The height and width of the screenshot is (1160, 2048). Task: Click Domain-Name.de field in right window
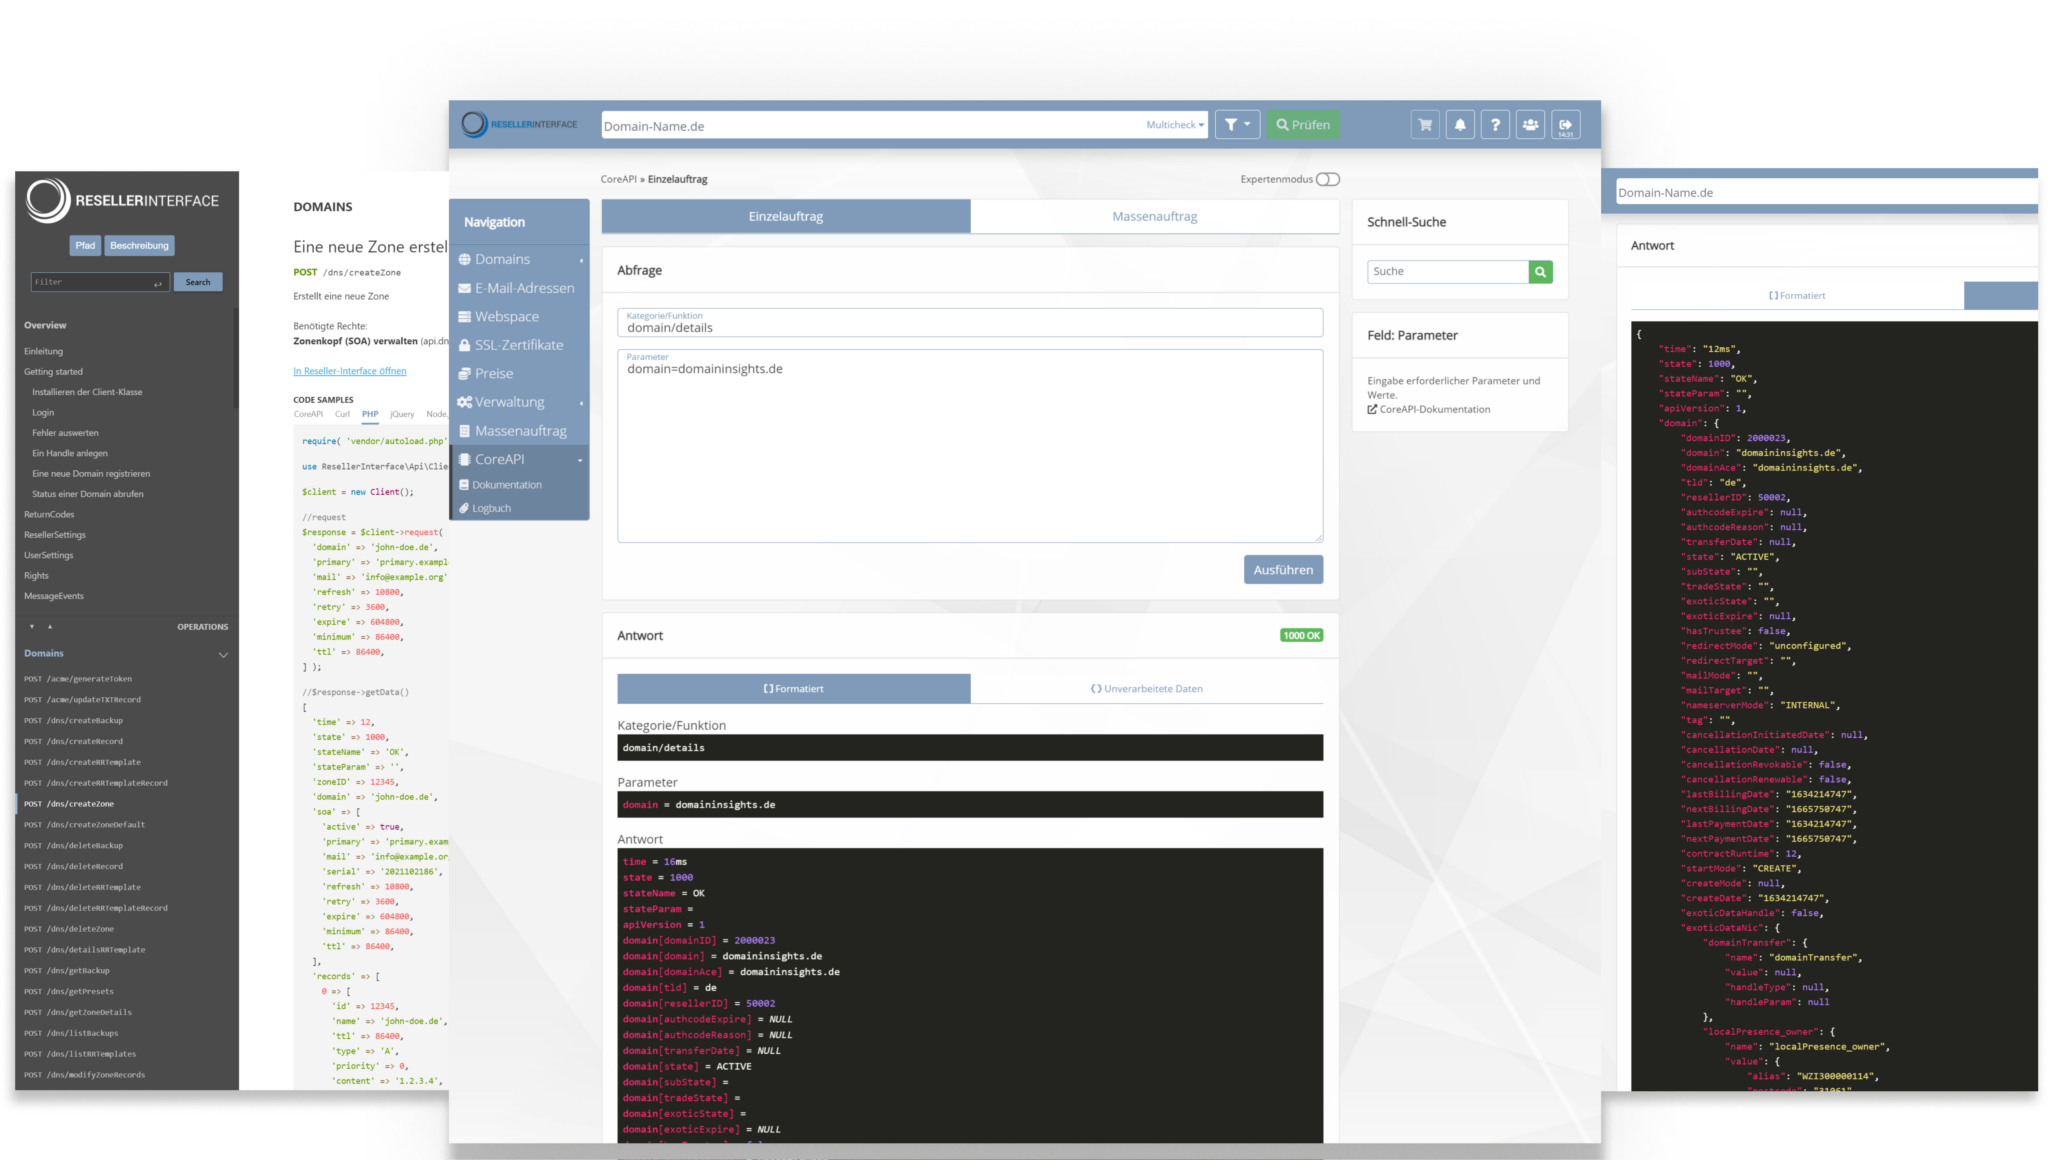1827,192
